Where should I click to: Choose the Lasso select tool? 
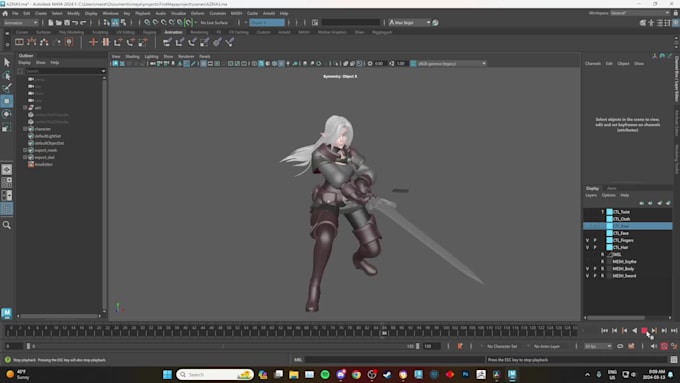point(7,75)
